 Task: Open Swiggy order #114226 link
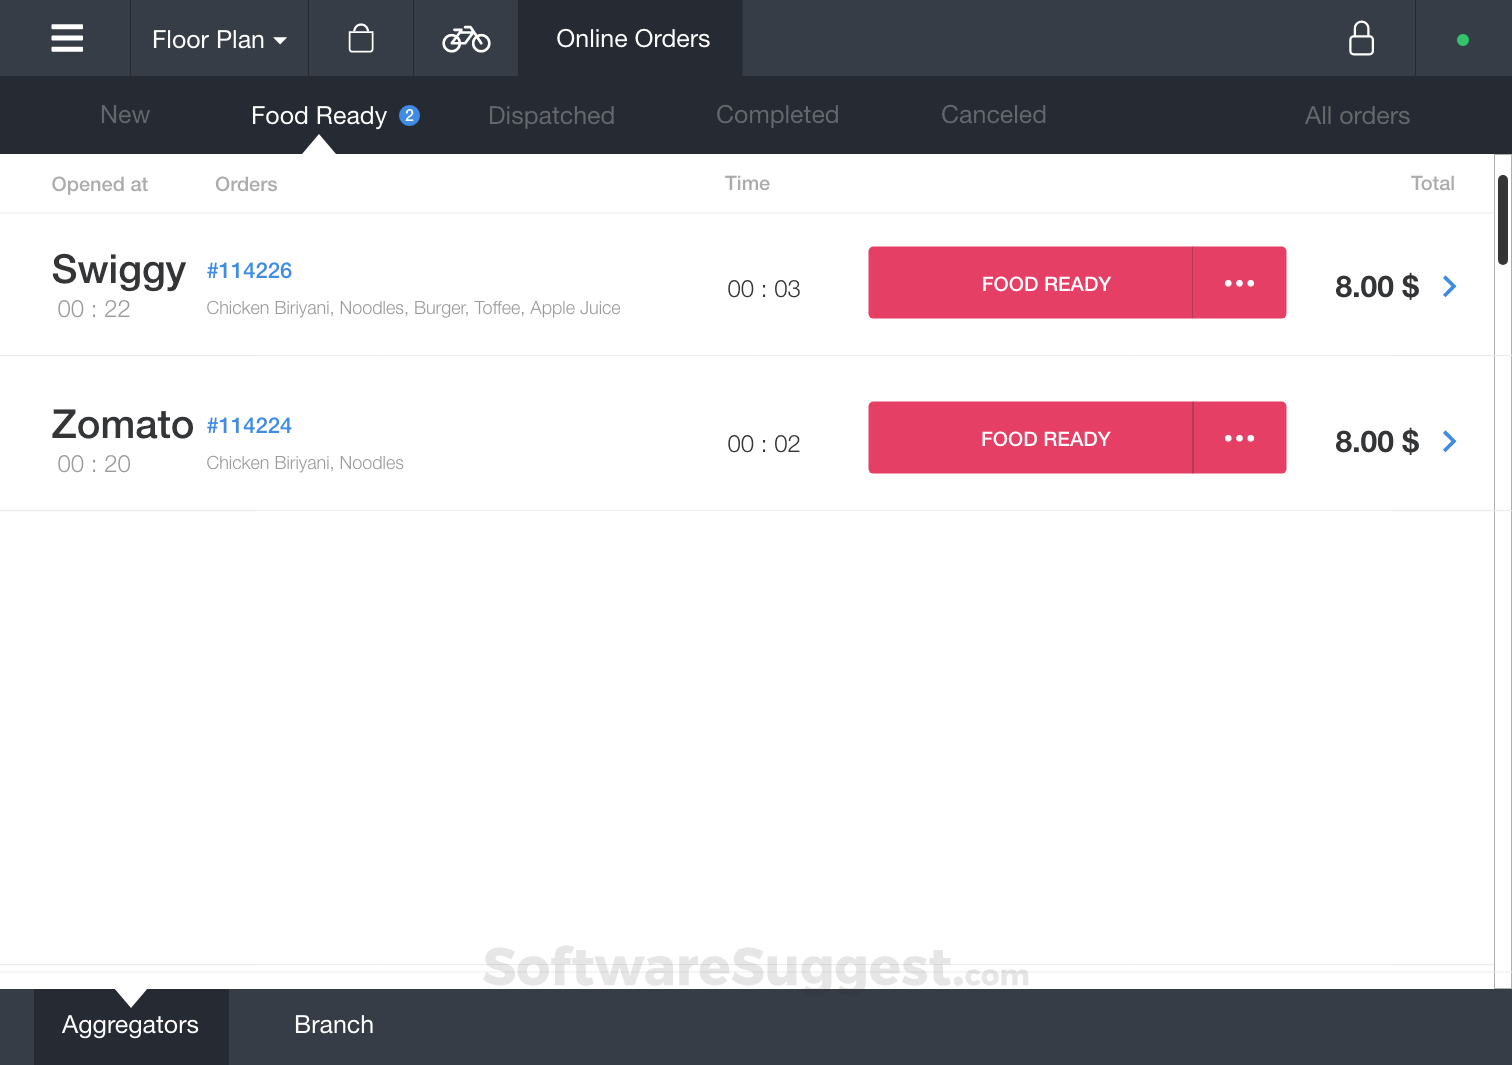(249, 271)
